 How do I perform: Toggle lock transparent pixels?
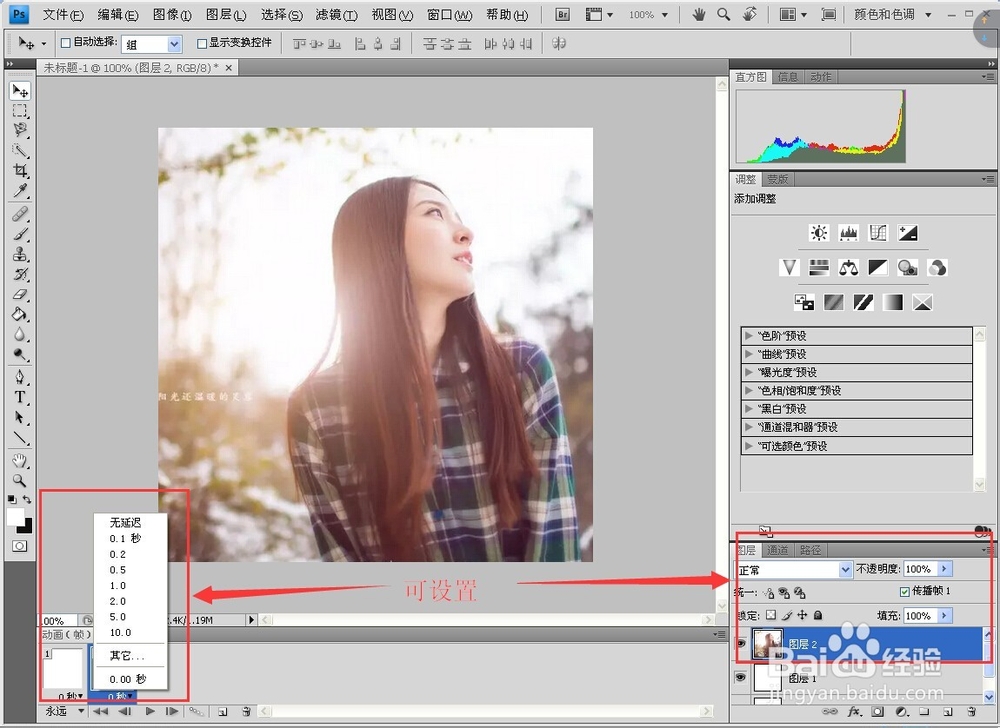(x=770, y=615)
